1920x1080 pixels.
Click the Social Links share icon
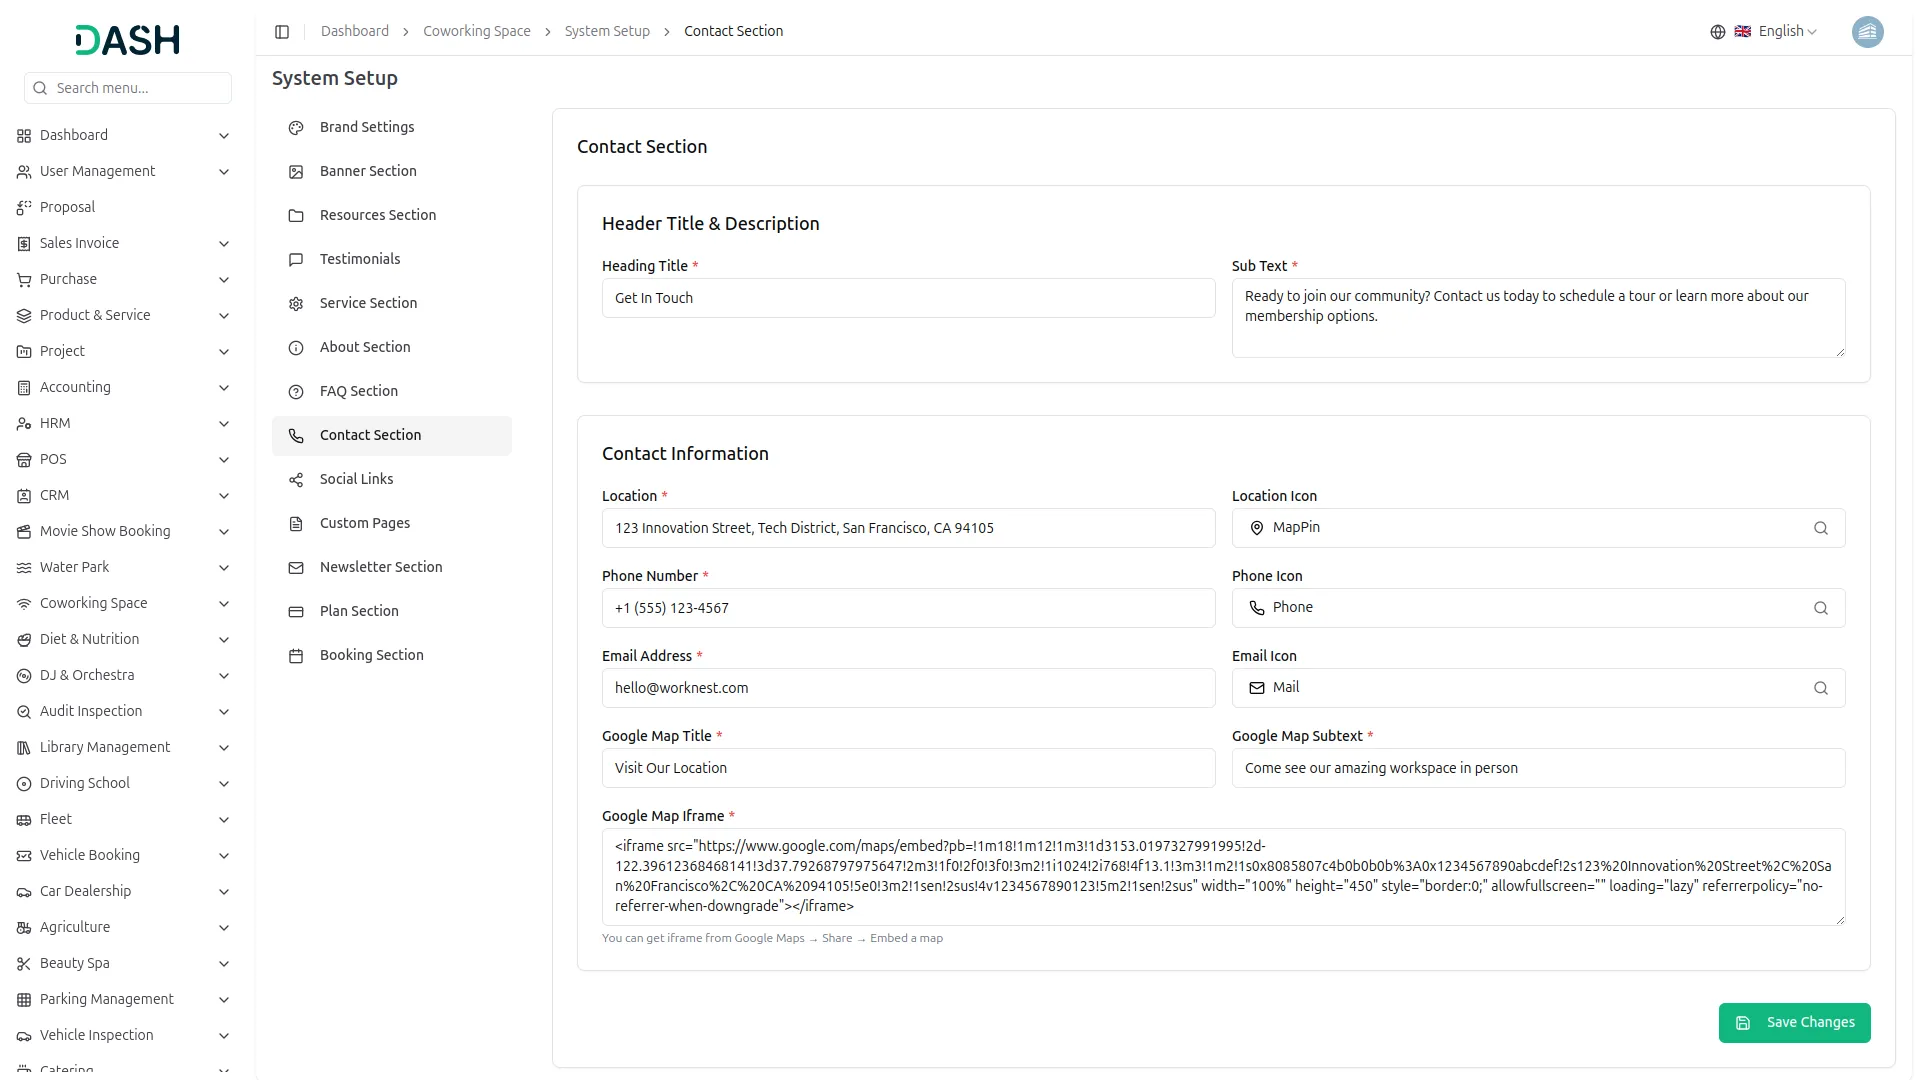(296, 480)
